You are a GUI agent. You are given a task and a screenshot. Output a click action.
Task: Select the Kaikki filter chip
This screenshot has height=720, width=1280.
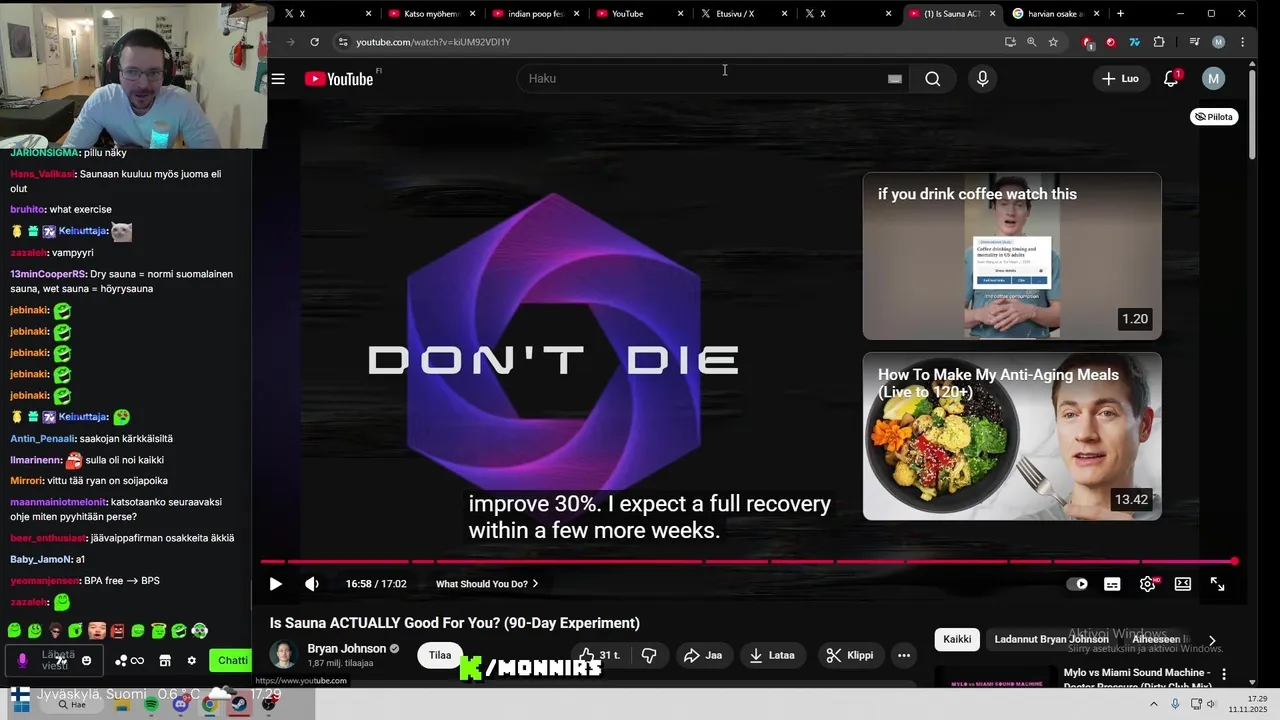(x=957, y=640)
